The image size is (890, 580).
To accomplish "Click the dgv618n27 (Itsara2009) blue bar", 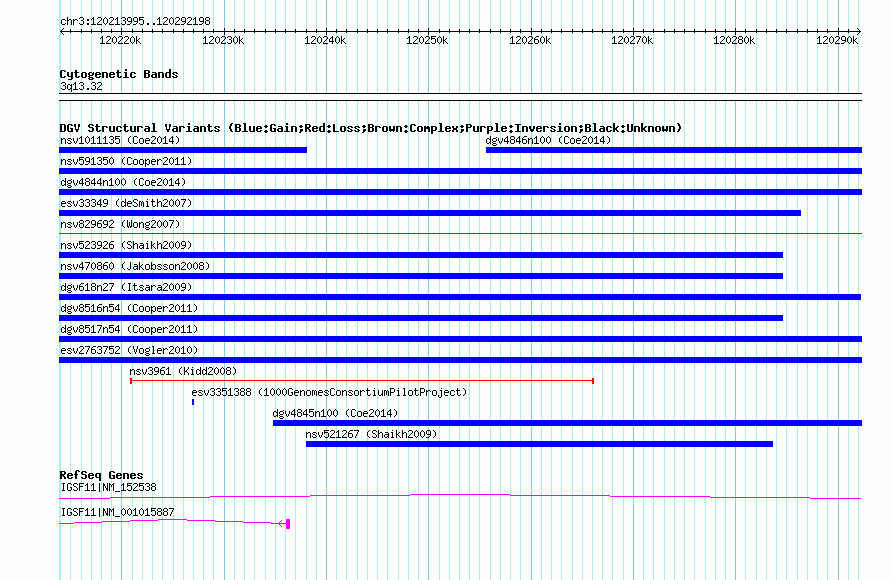I will tap(460, 297).
